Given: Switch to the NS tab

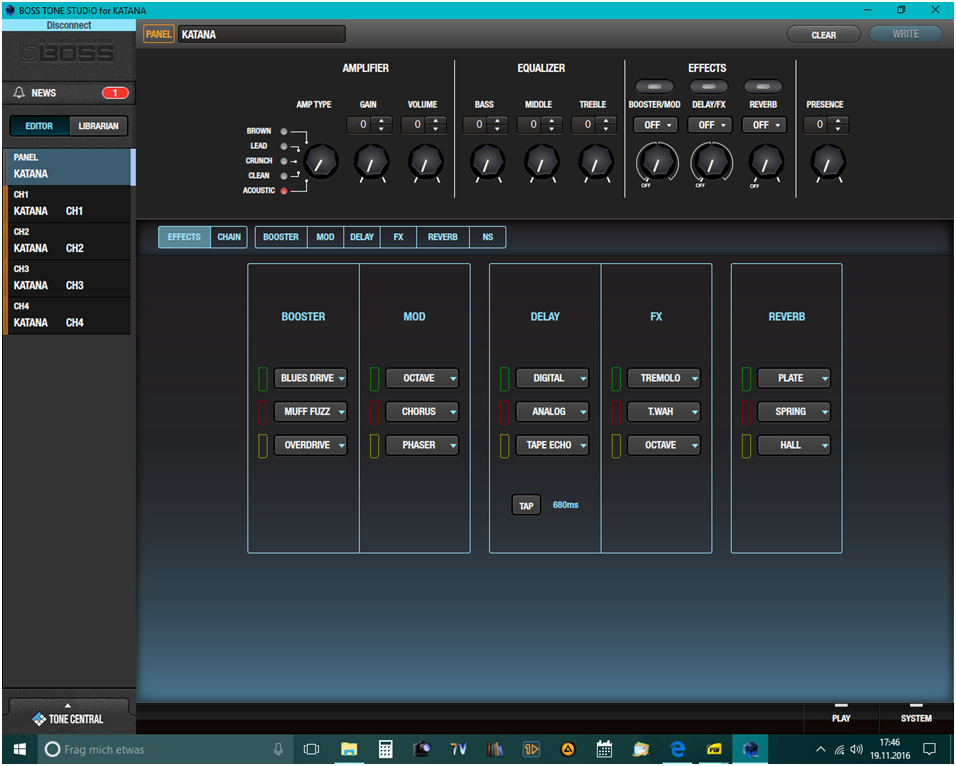Looking at the screenshot, I should click(x=488, y=237).
